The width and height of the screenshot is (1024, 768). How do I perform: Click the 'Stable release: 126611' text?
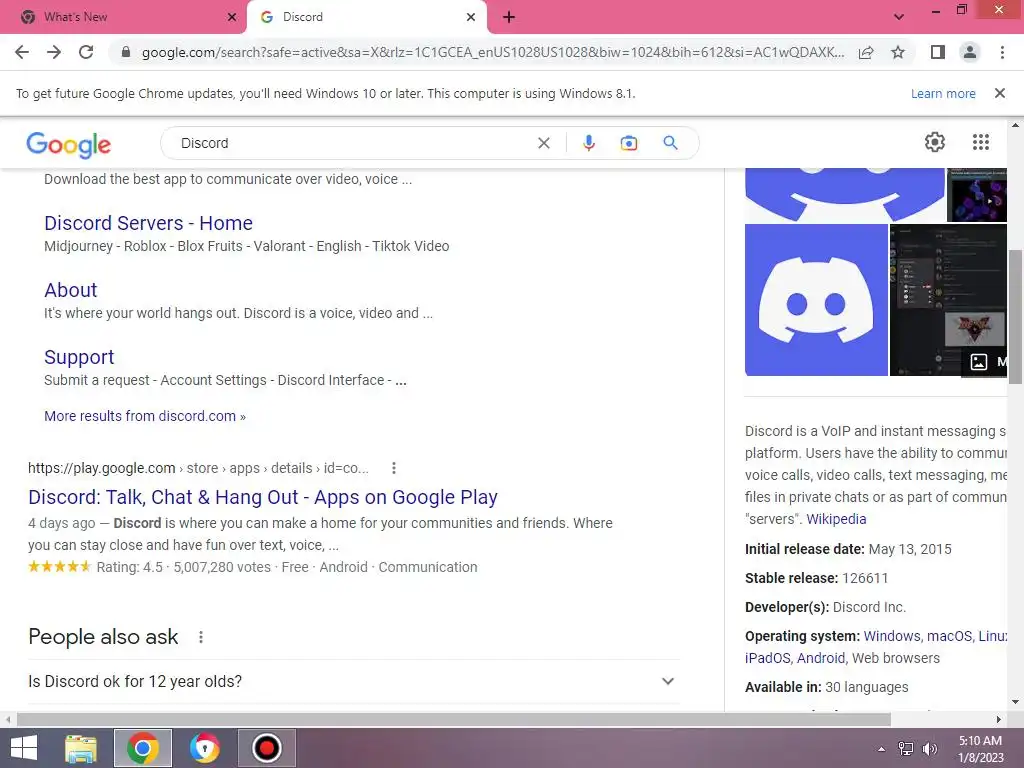816,579
